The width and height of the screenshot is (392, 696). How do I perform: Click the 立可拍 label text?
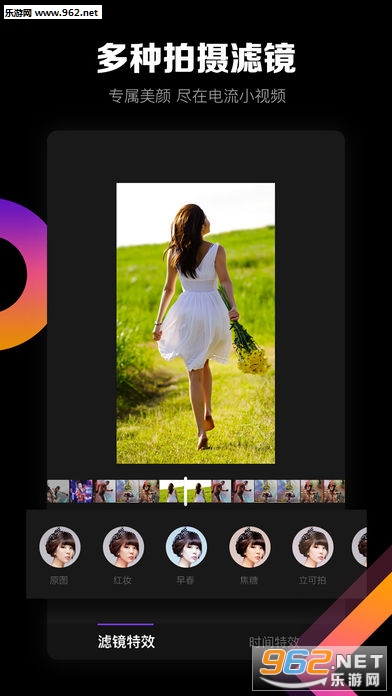pyautogui.click(x=313, y=580)
